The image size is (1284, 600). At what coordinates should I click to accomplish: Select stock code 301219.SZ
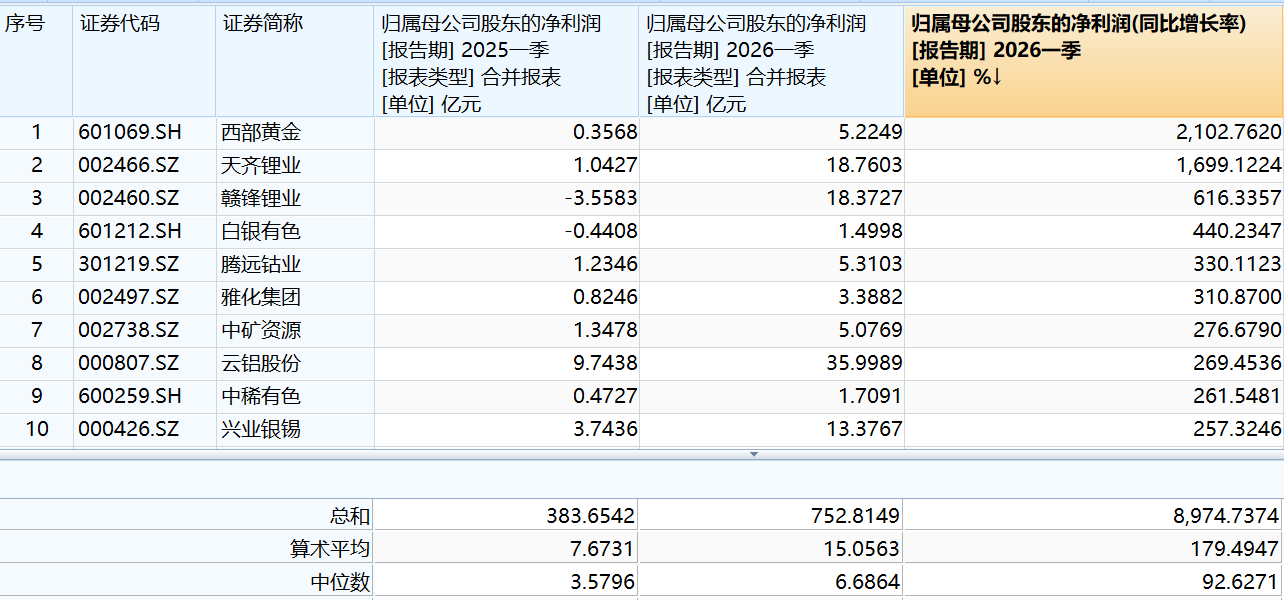(129, 265)
